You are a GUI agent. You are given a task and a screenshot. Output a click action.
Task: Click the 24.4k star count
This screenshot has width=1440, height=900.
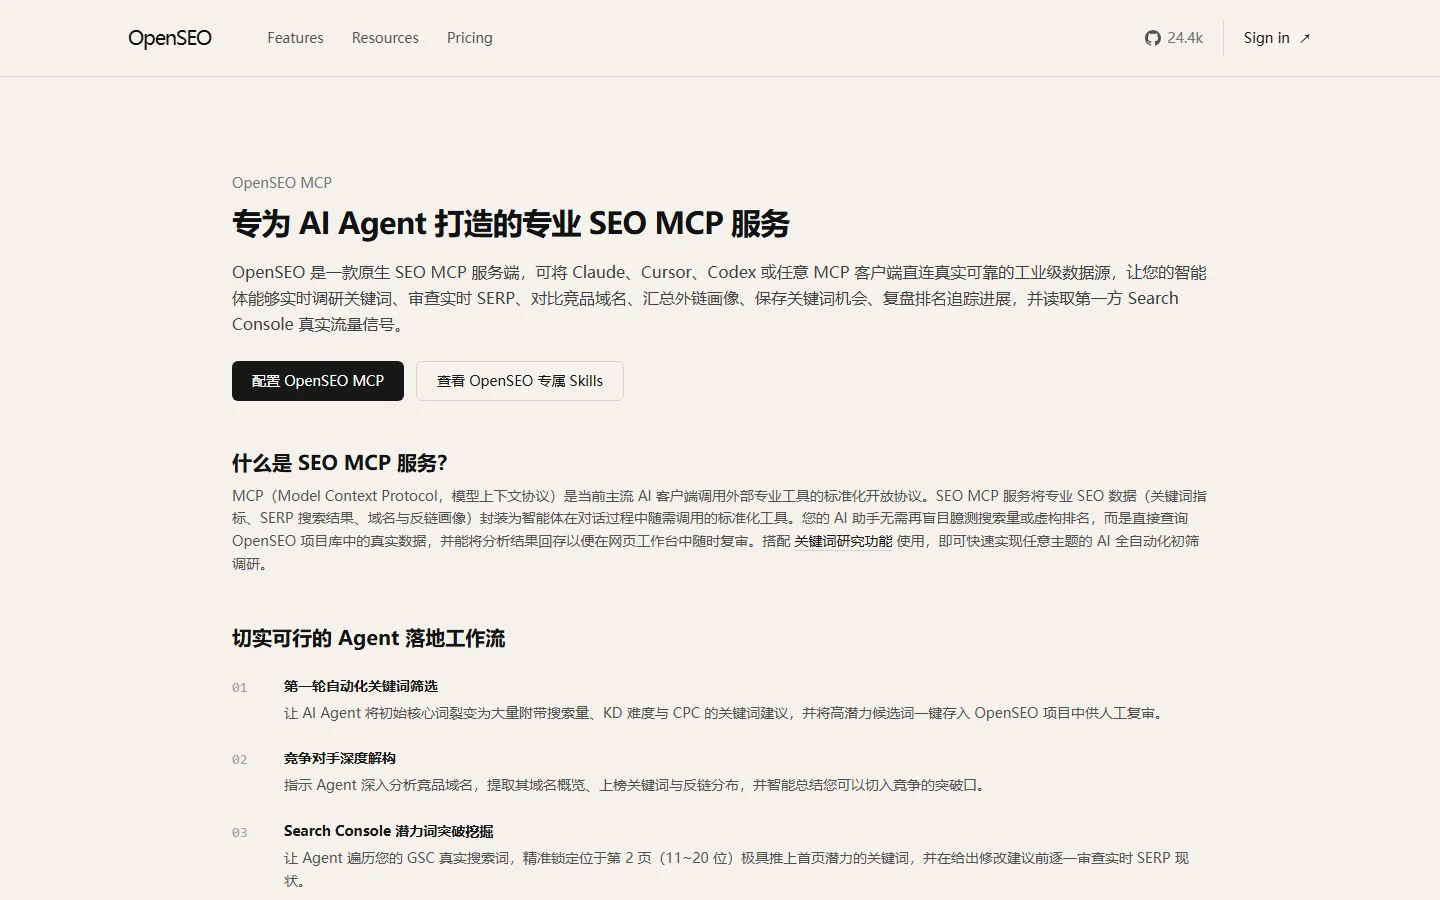[x=1185, y=38]
